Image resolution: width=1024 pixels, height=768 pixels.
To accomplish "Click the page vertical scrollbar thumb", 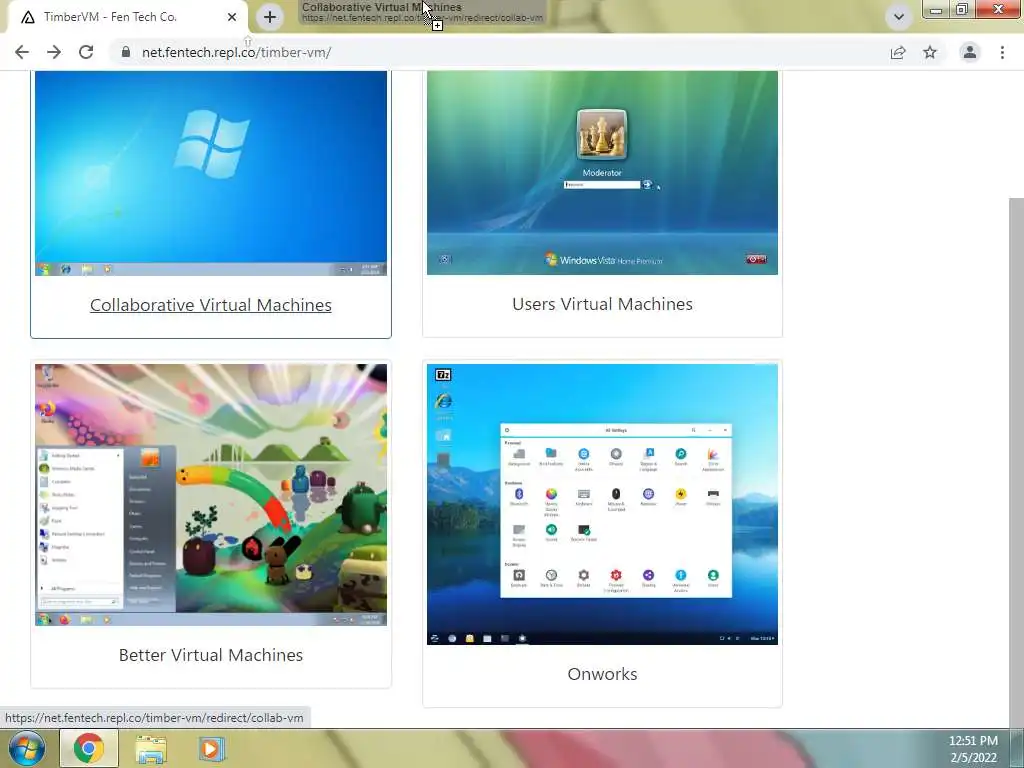I will click(1016, 462).
